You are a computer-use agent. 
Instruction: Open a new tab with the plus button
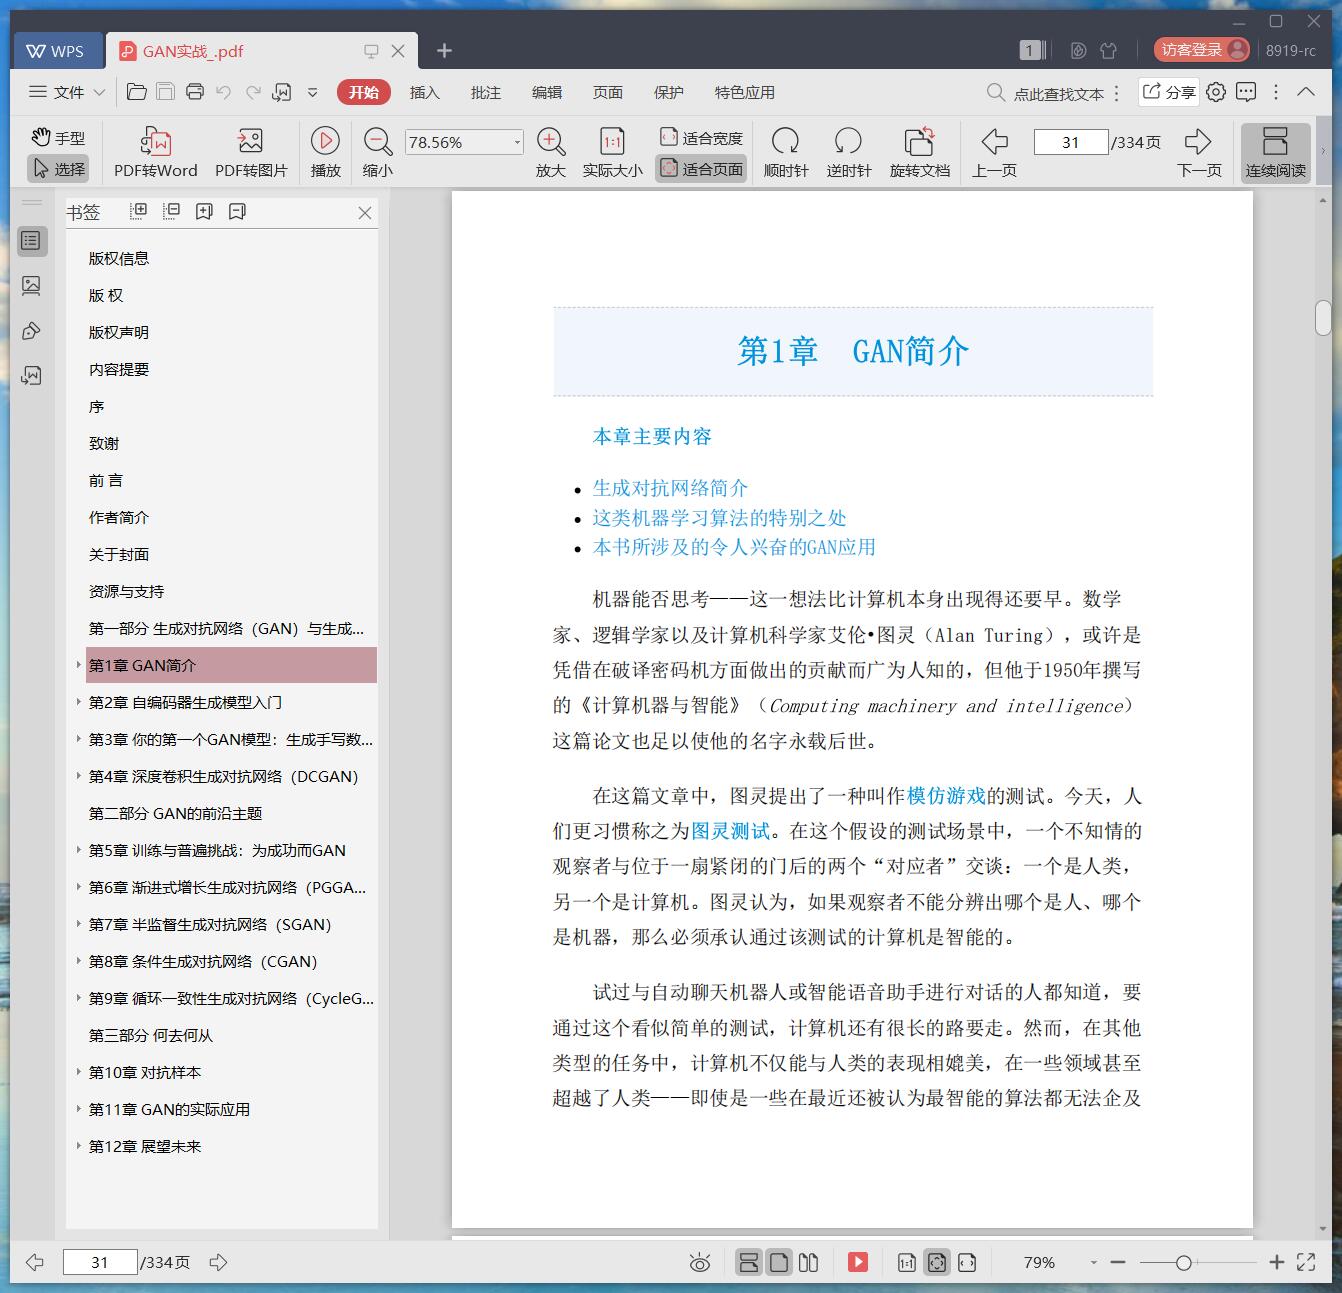(445, 51)
